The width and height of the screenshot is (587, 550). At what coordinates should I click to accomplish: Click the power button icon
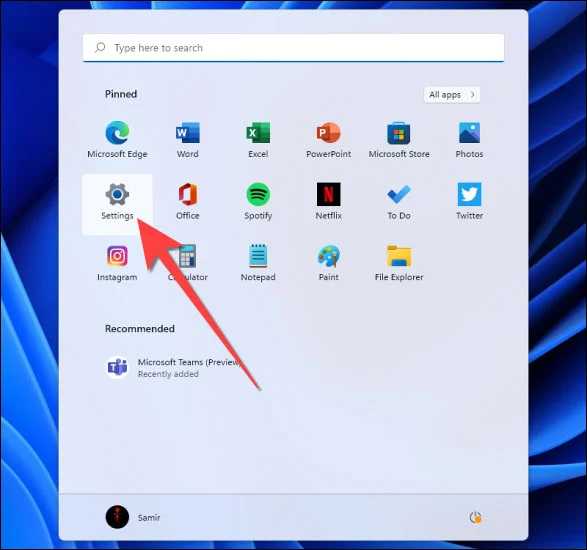(475, 518)
